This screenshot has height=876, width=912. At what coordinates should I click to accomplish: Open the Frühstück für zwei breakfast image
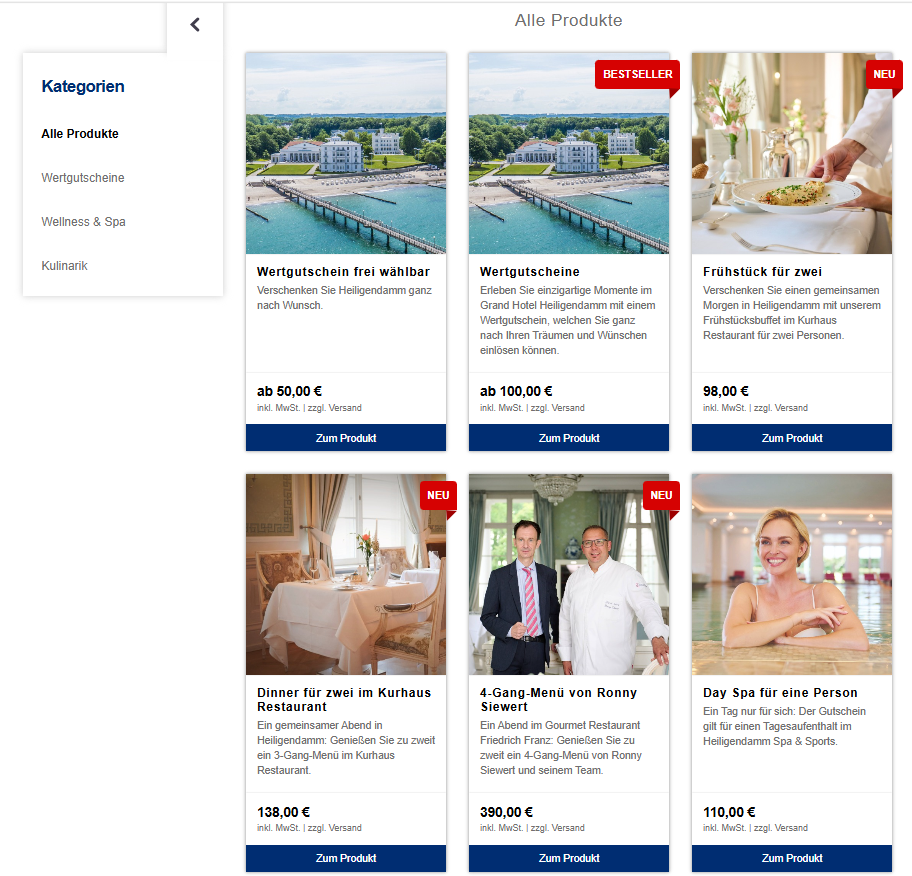[792, 154]
